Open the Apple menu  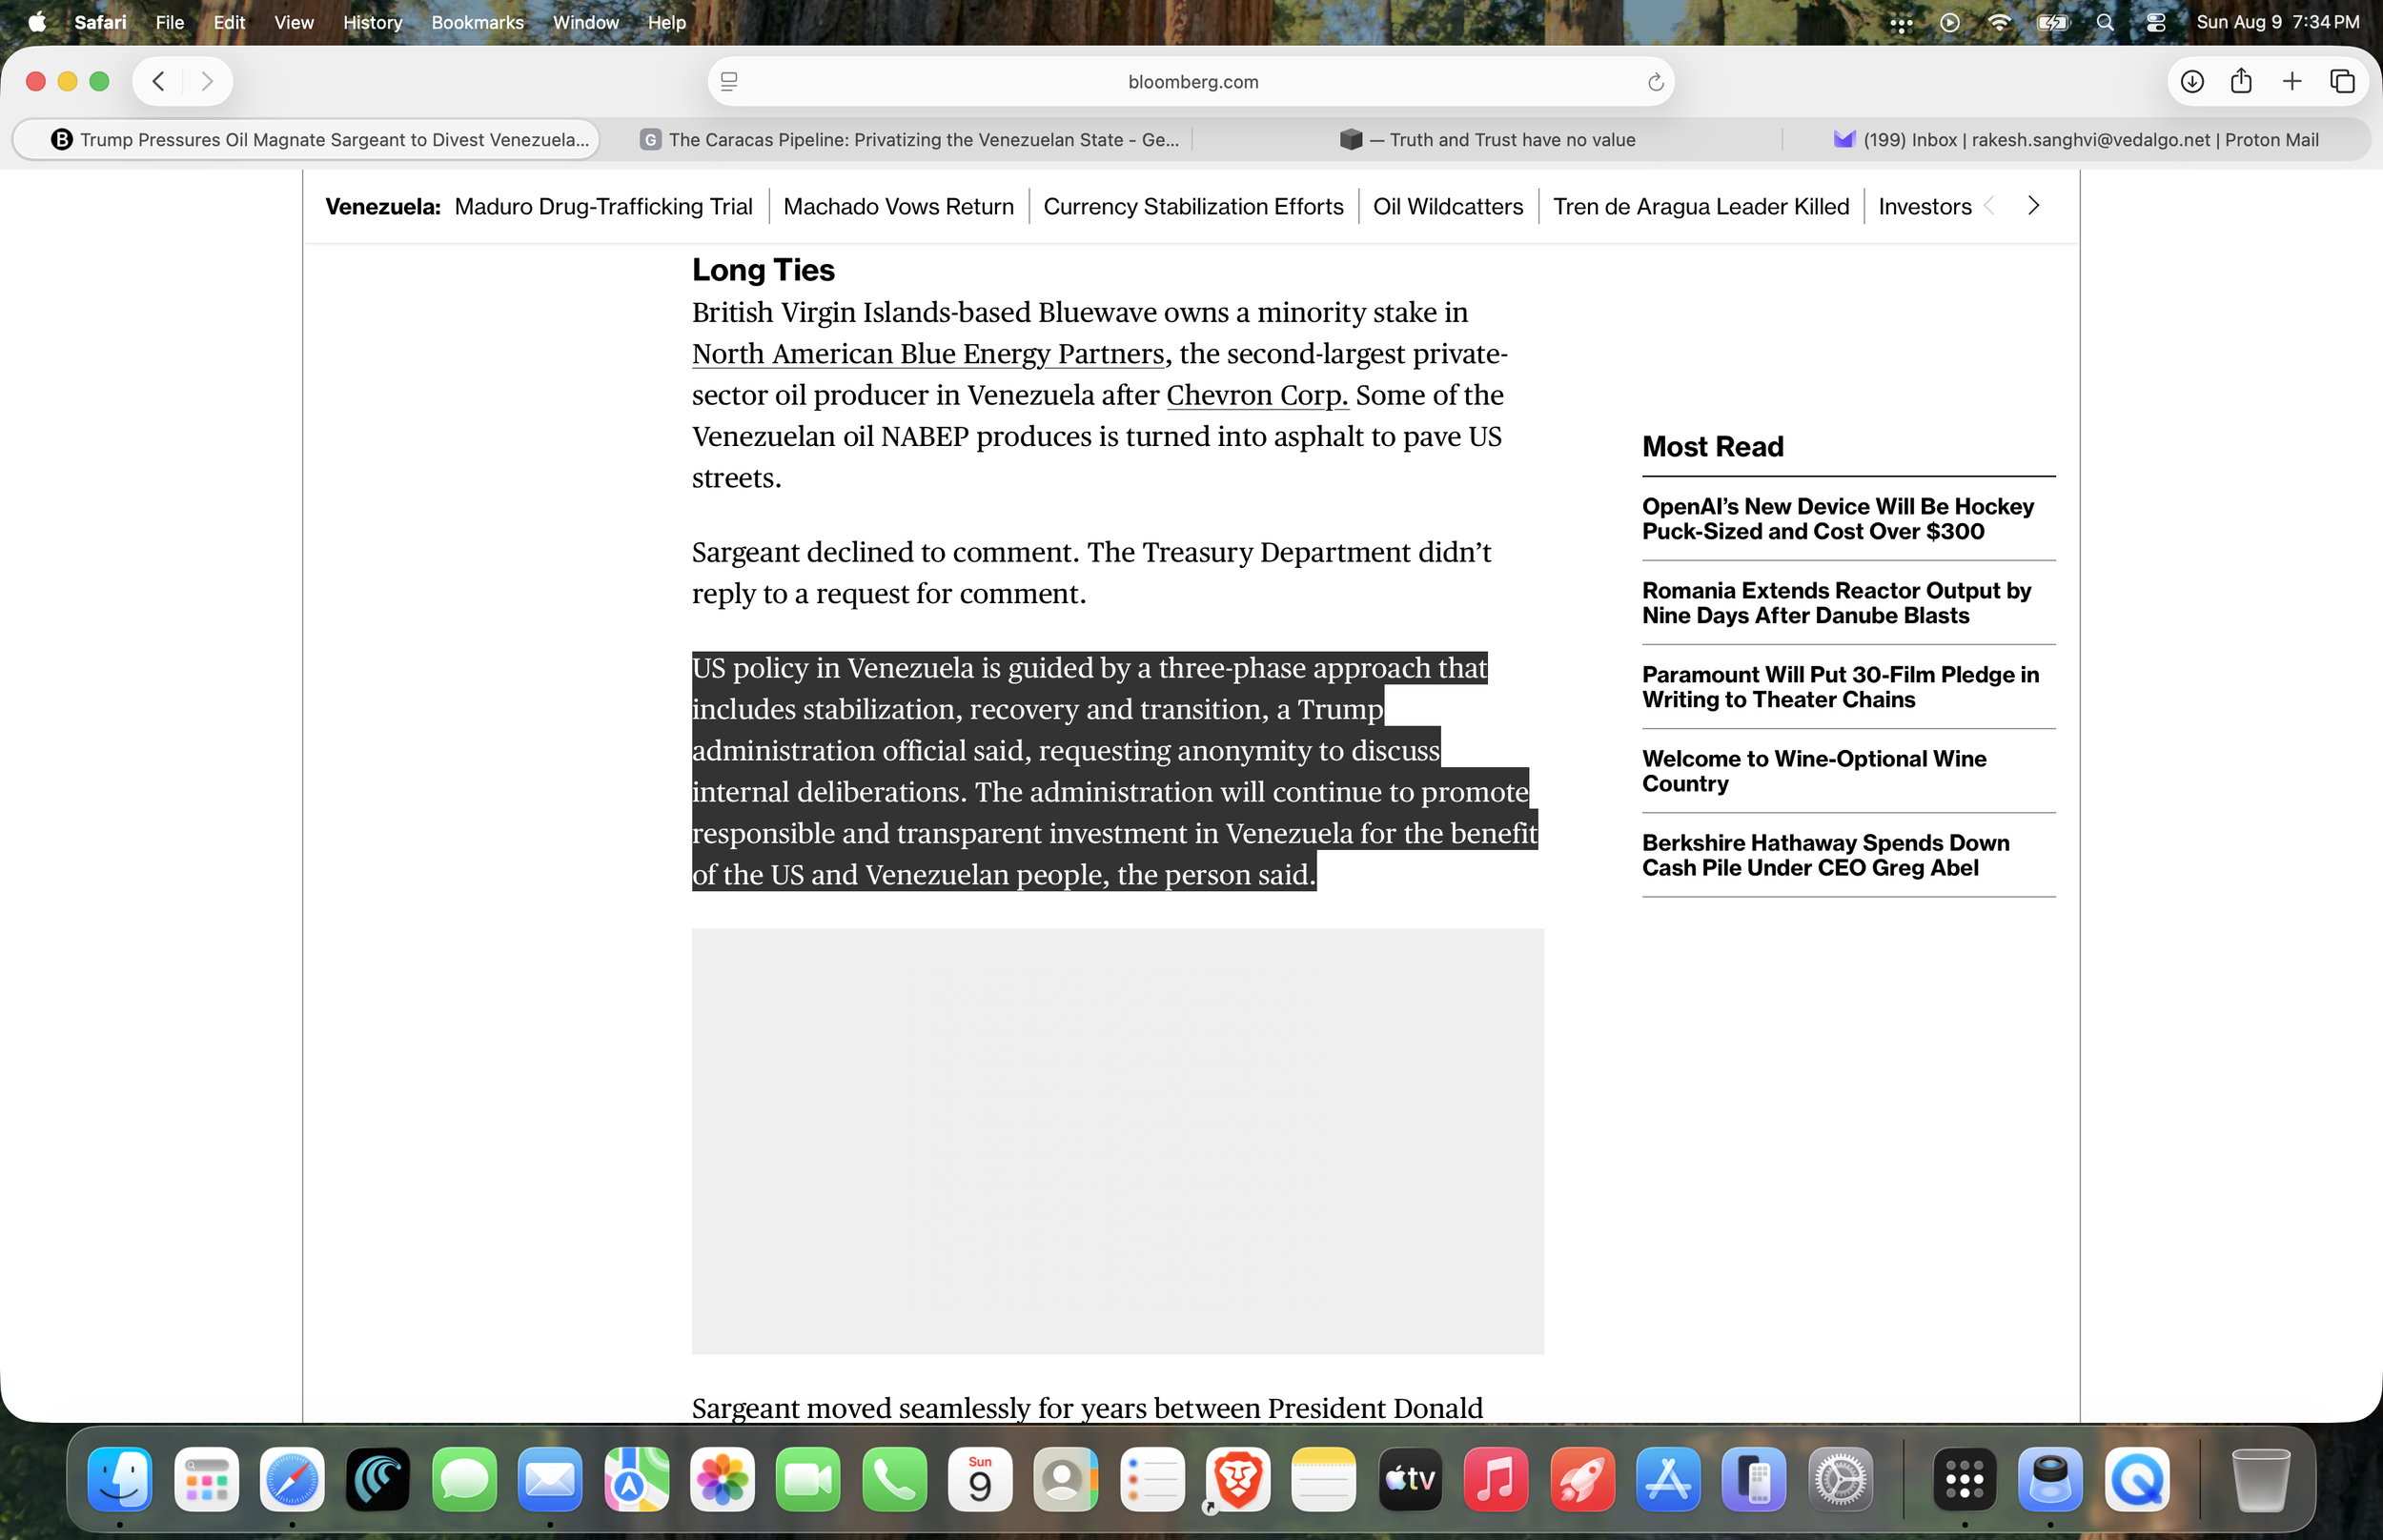point(37,22)
